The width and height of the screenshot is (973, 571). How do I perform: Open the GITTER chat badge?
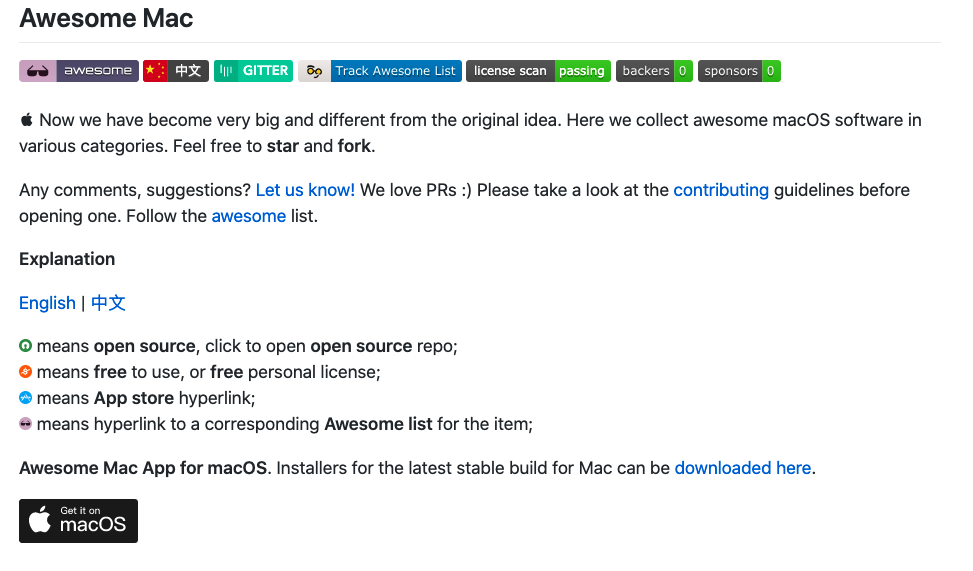click(x=253, y=71)
